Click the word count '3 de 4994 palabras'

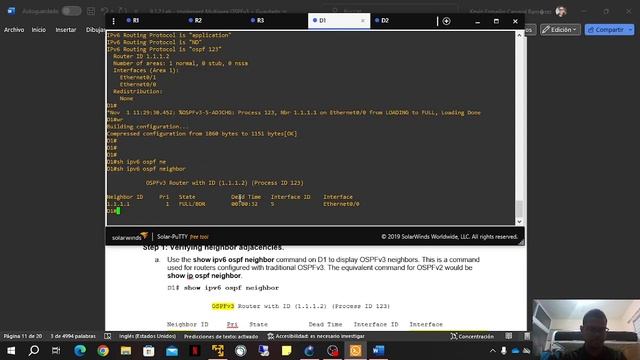pos(73,336)
